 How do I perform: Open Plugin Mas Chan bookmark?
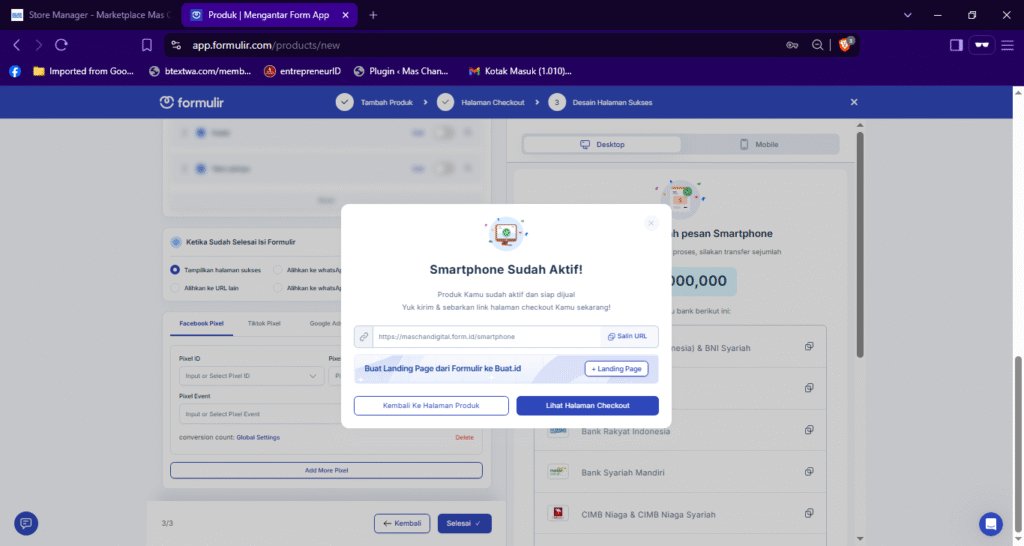(x=401, y=71)
